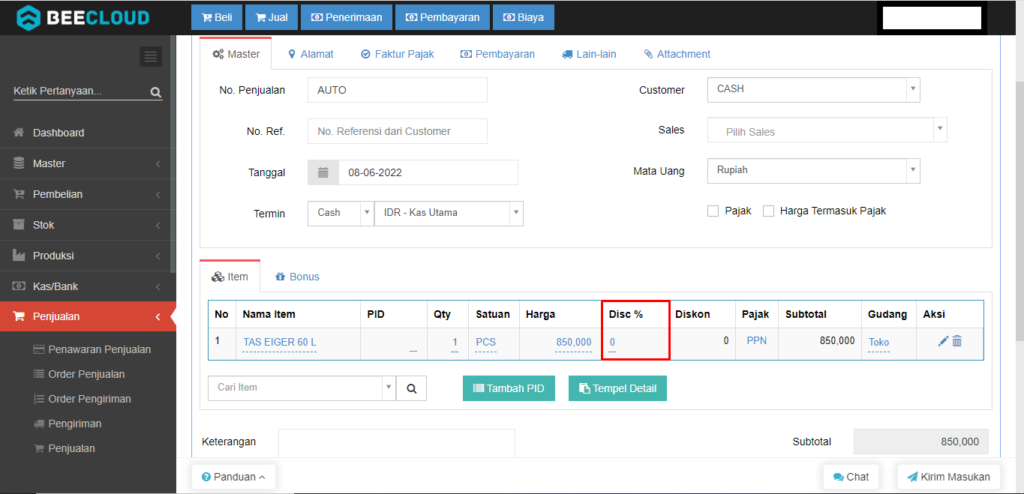Open the IDR - Kas Utama dropdown
1024x494 pixels.
tap(449, 213)
